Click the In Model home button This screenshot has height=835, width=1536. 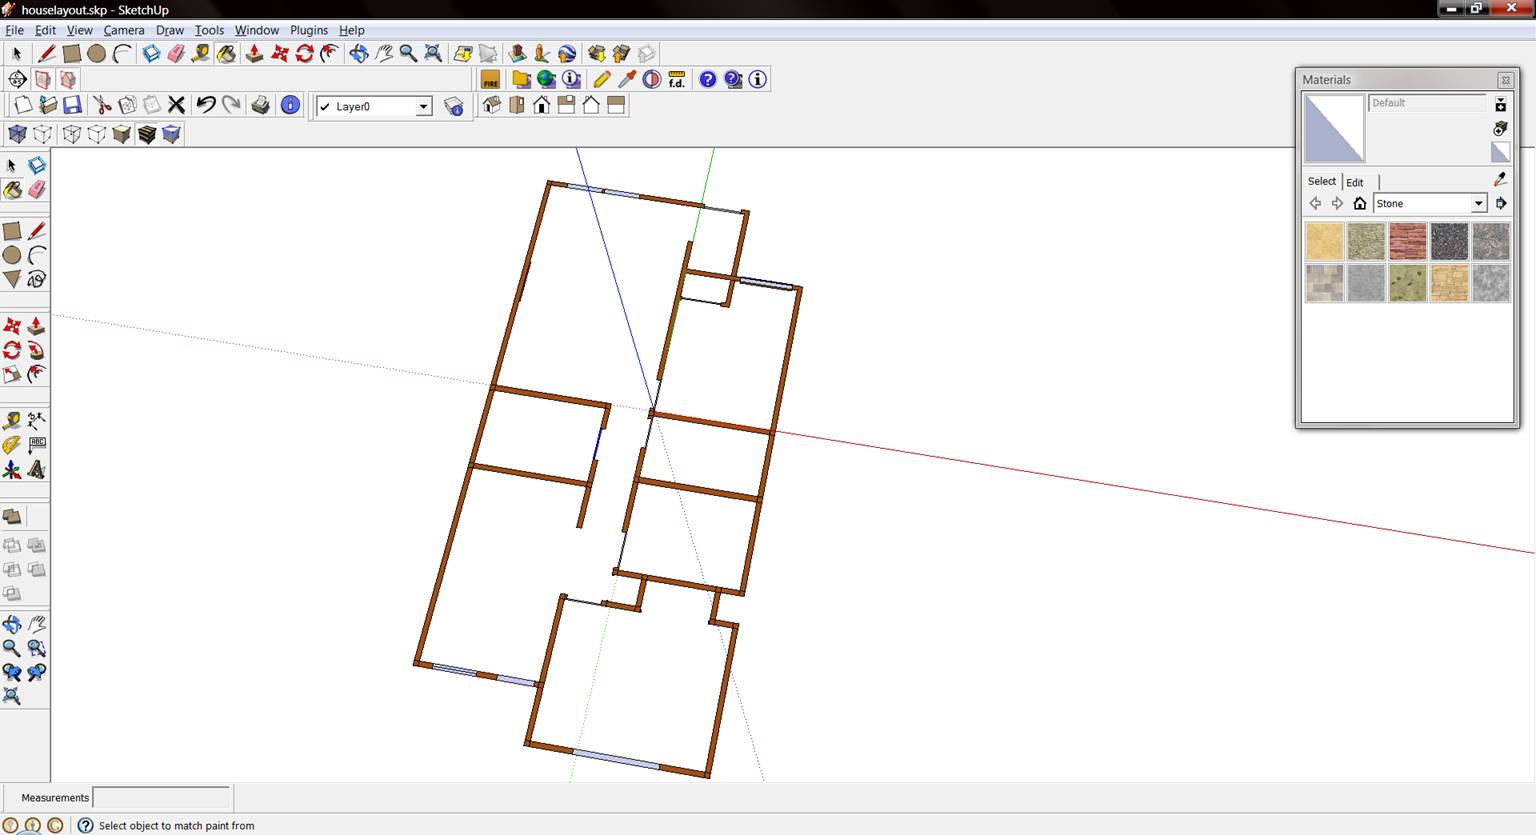(1359, 203)
